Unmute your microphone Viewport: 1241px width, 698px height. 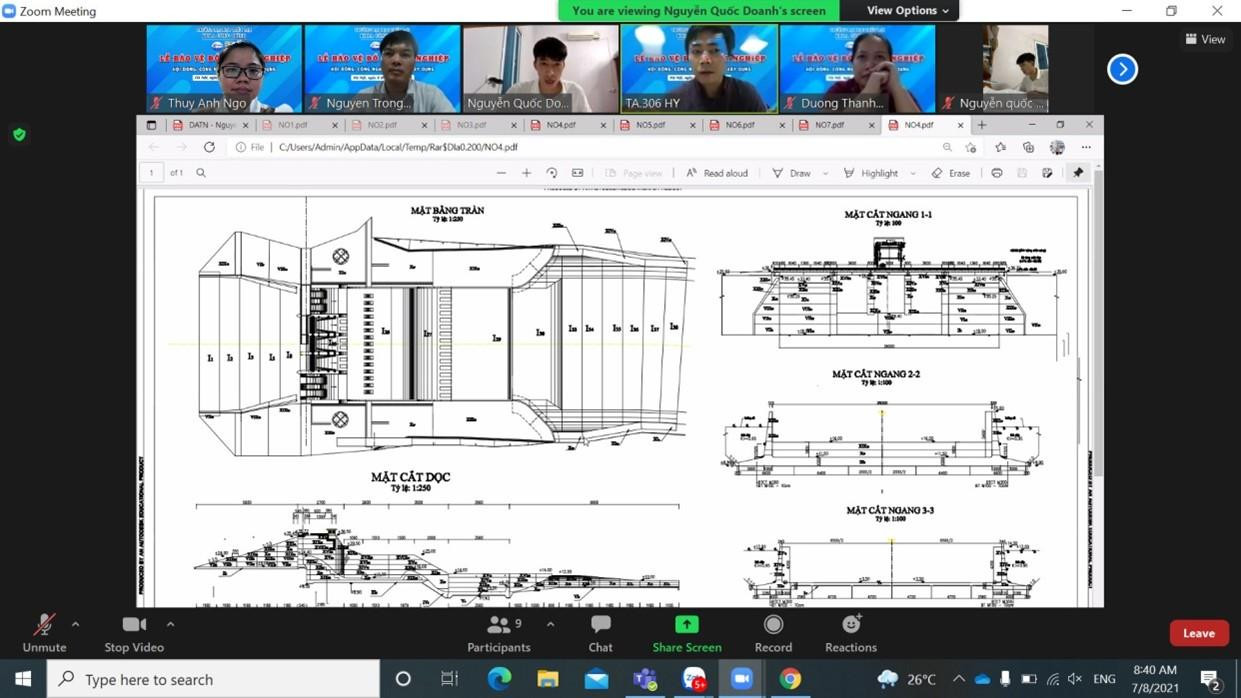tap(44, 632)
